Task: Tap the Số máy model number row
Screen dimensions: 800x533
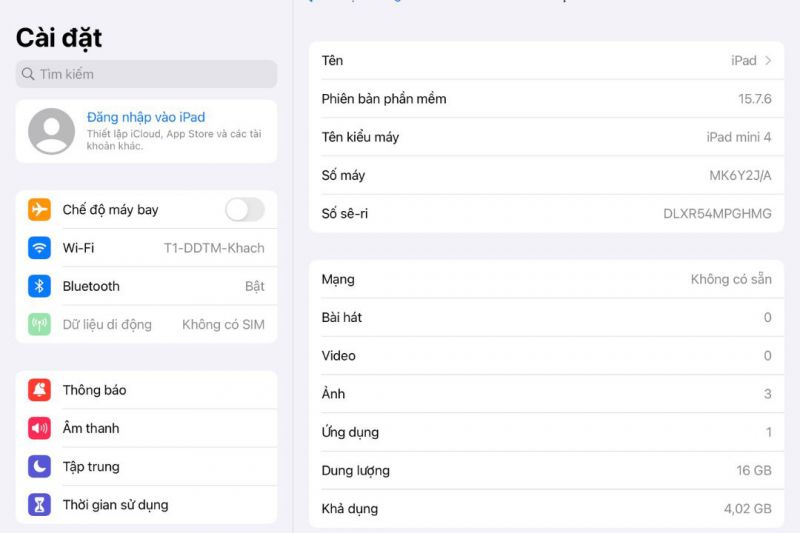Action: click(x=546, y=176)
